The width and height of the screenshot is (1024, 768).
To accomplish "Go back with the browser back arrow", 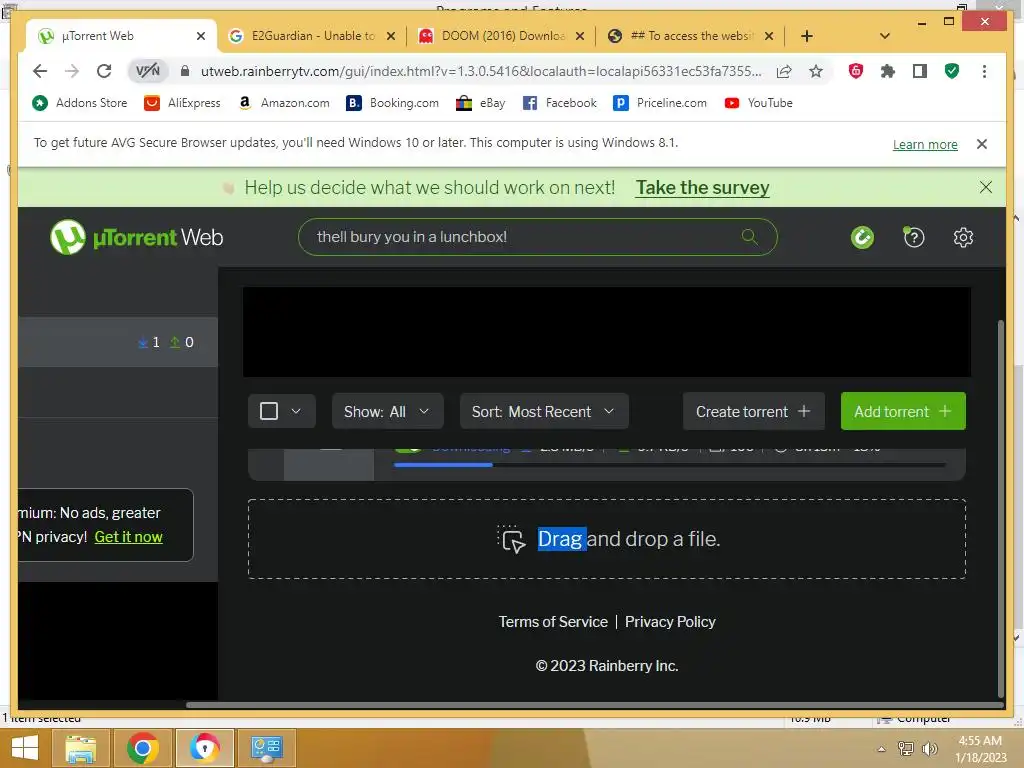I will [x=40, y=71].
